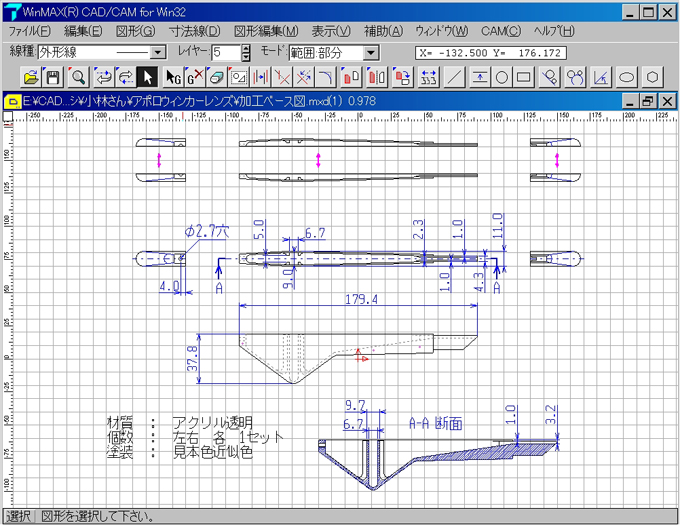Click the 37.8 dimension text
The width and height of the screenshot is (680, 525).
coord(193,358)
